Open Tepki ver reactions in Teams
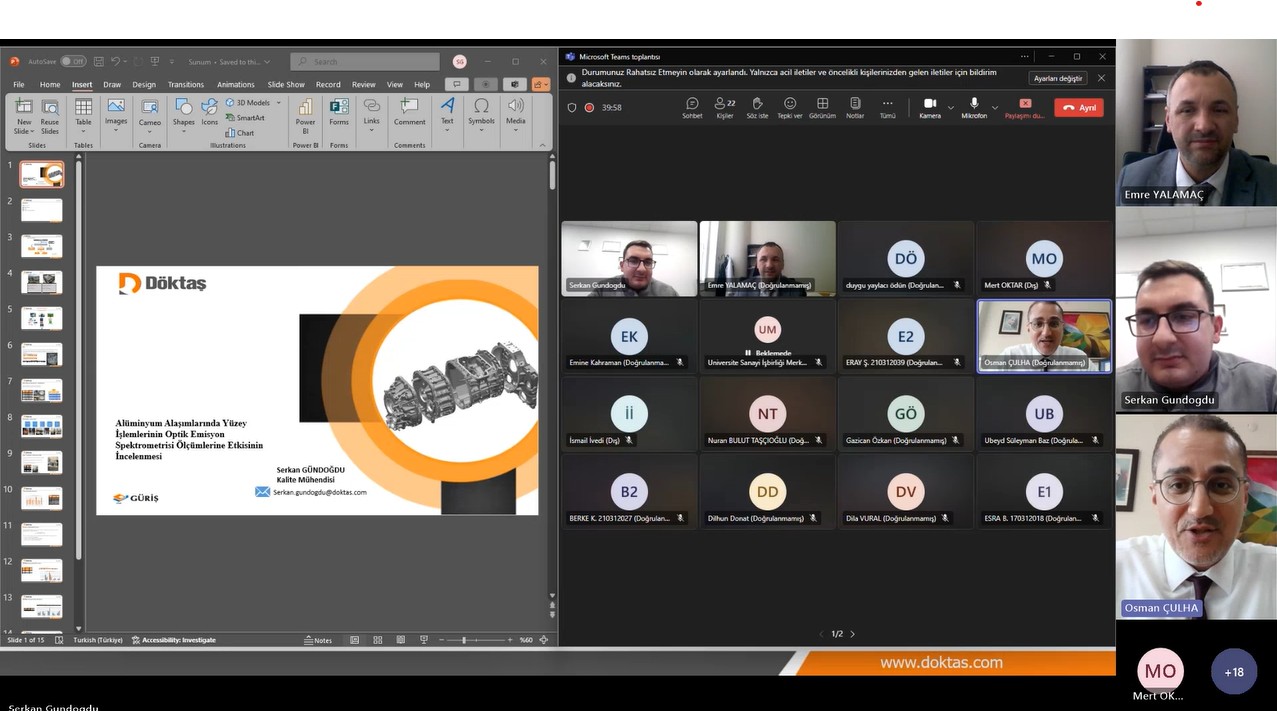The image size is (1277, 711). [790, 107]
